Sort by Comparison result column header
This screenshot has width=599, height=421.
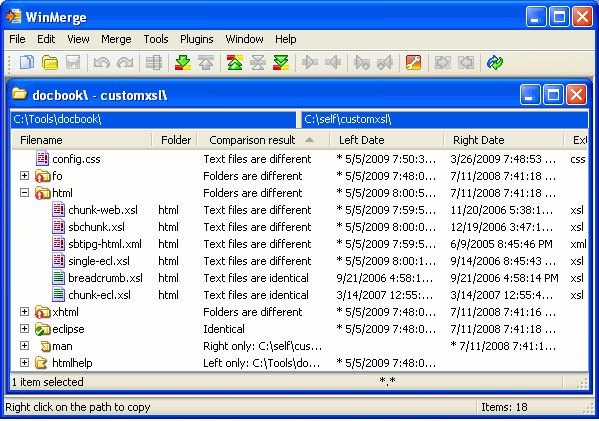tap(263, 140)
